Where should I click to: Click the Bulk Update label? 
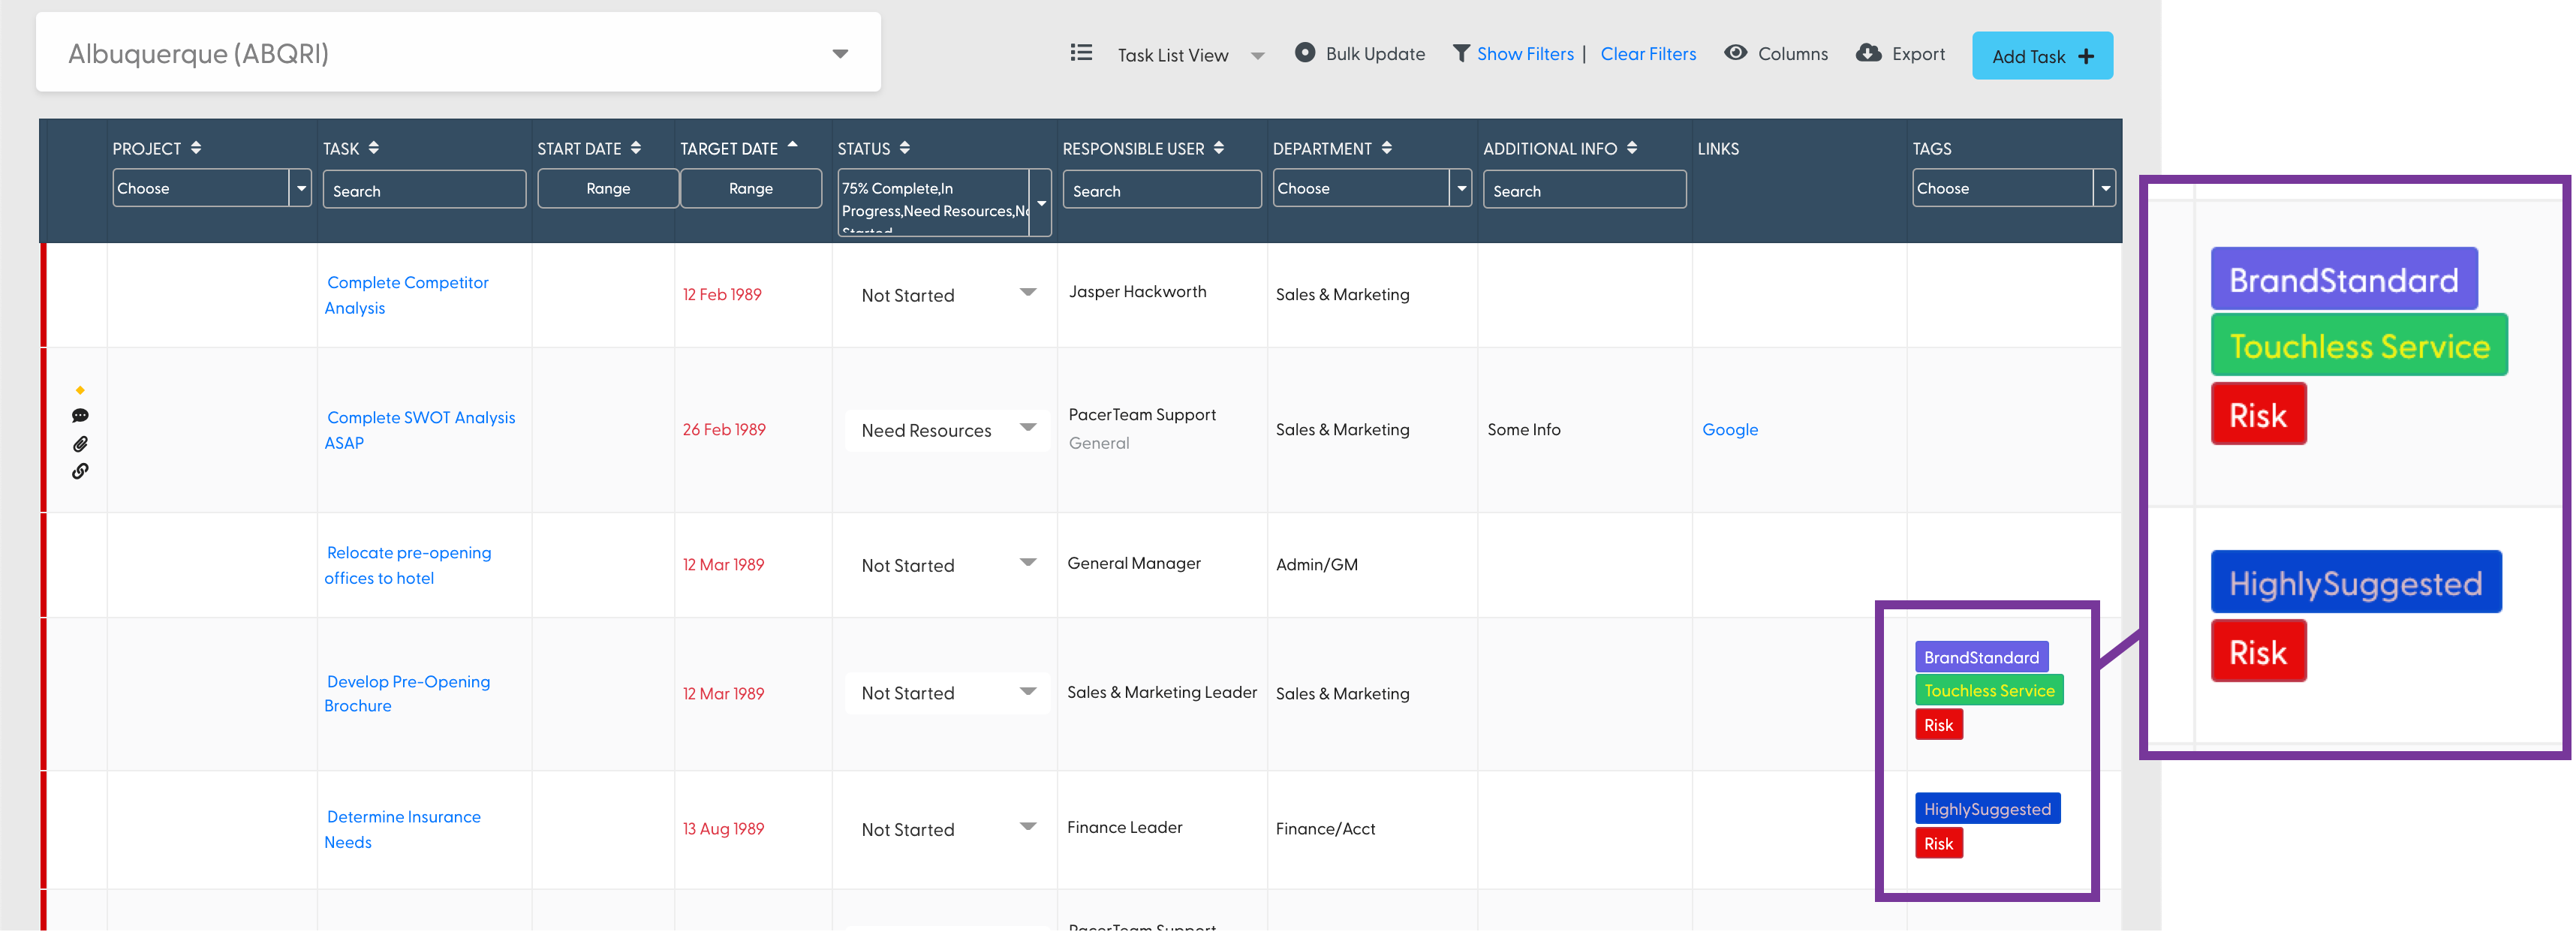click(x=1374, y=54)
